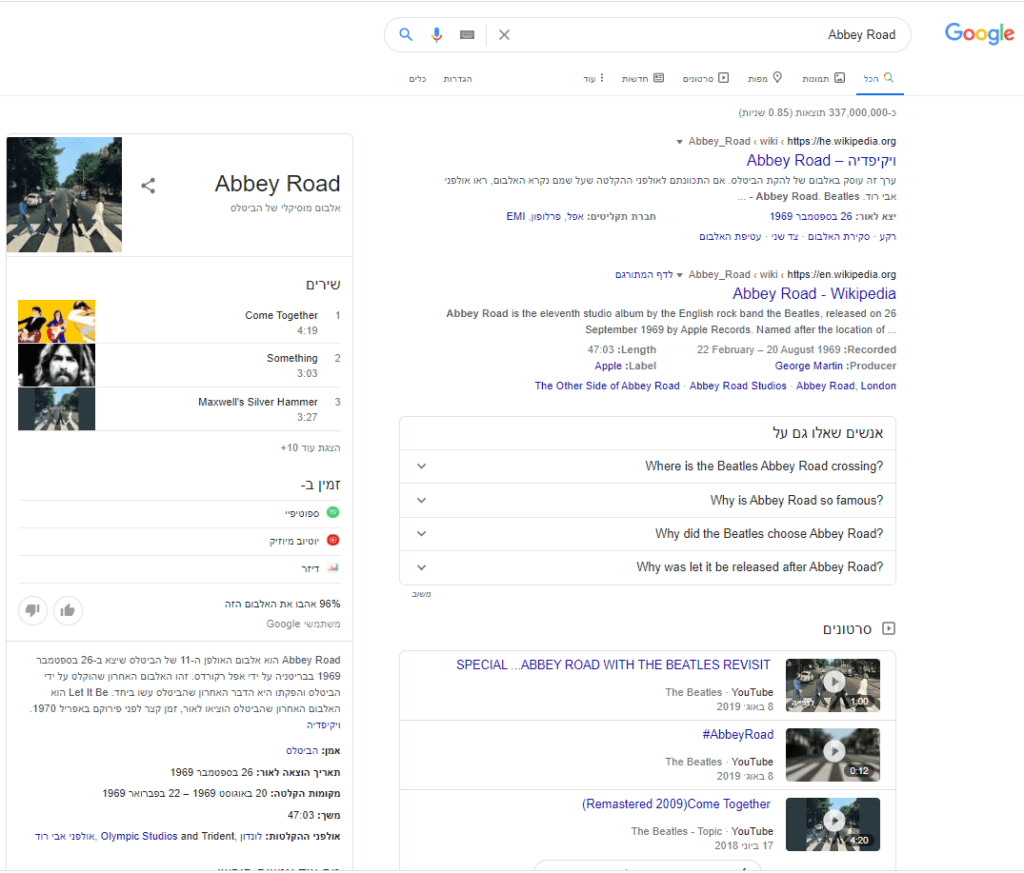Share the Abbey Road knowledge panel

(148, 185)
